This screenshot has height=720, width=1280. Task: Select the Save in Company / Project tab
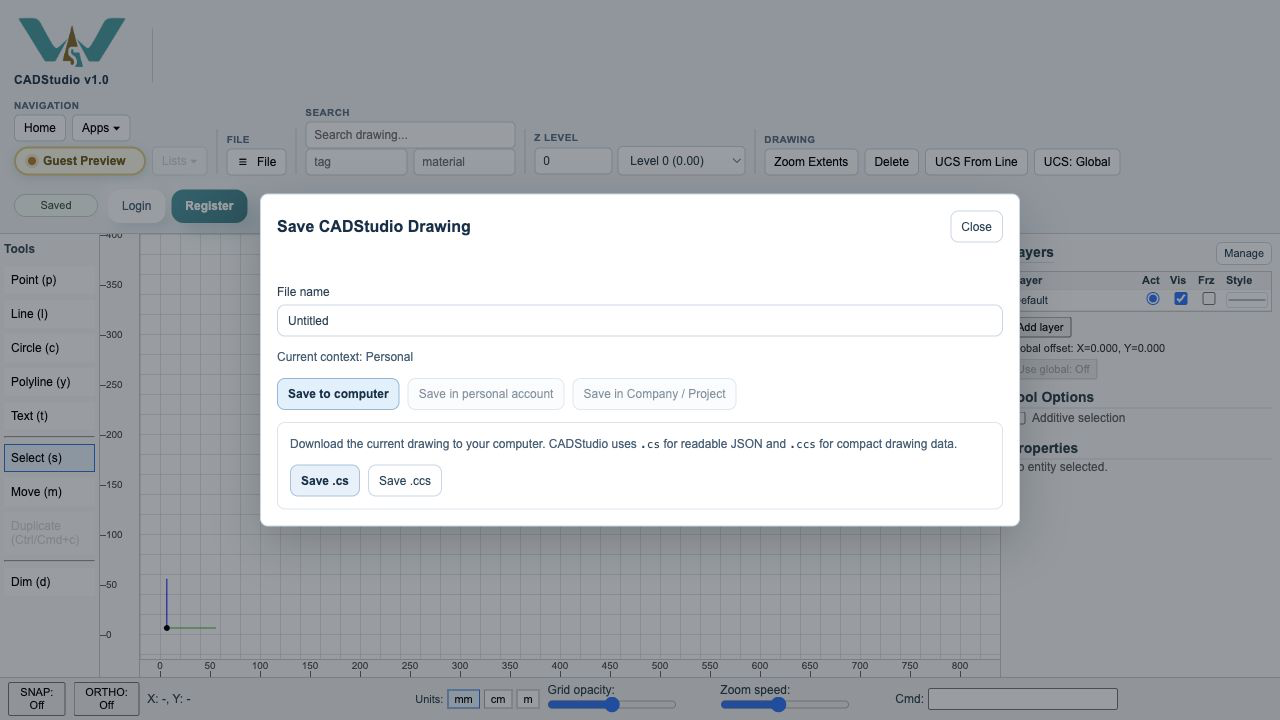pos(654,394)
